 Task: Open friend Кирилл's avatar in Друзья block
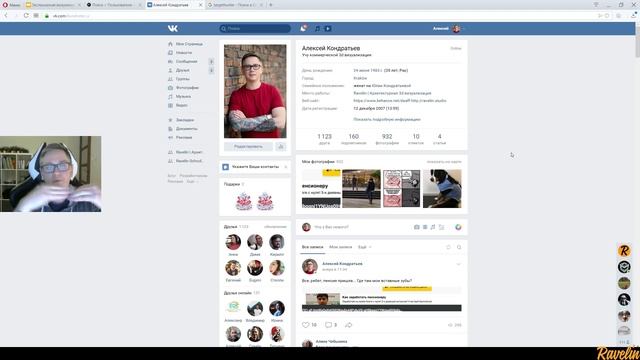pyautogui.click(x=277, y=242)
